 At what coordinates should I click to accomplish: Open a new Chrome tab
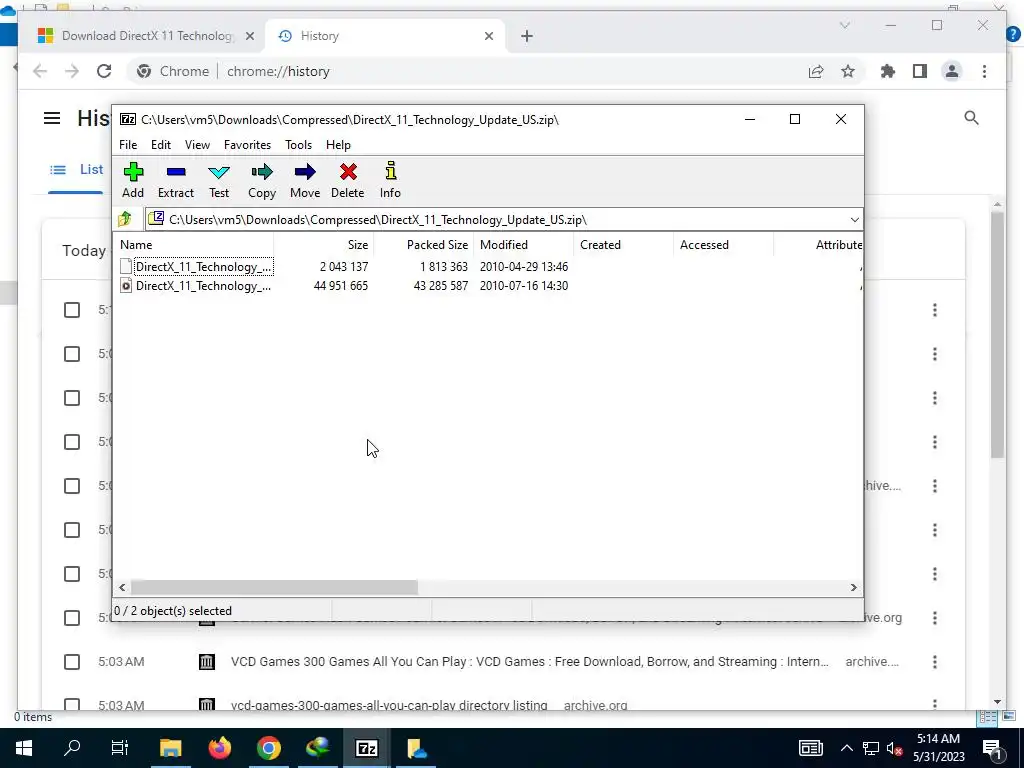coord(527,36)
